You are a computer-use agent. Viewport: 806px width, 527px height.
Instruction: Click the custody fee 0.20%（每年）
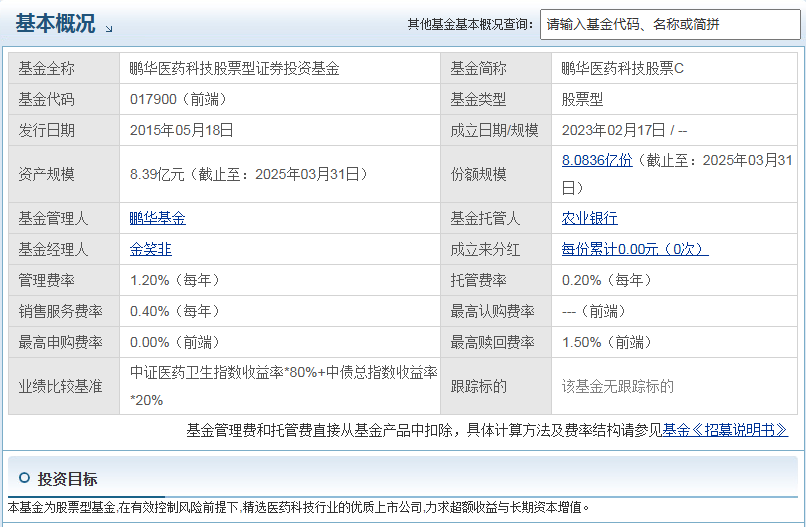coord(607,280)
